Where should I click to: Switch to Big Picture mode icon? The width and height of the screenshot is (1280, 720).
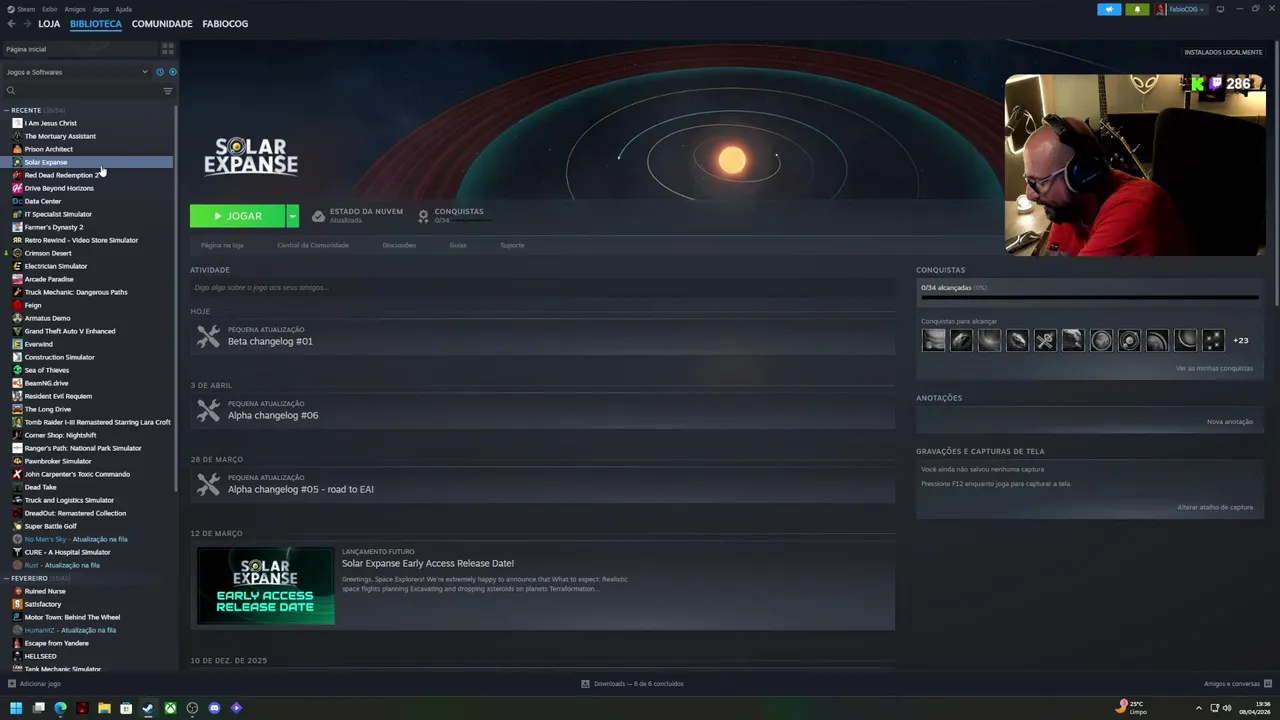[x=1220, y=9]
